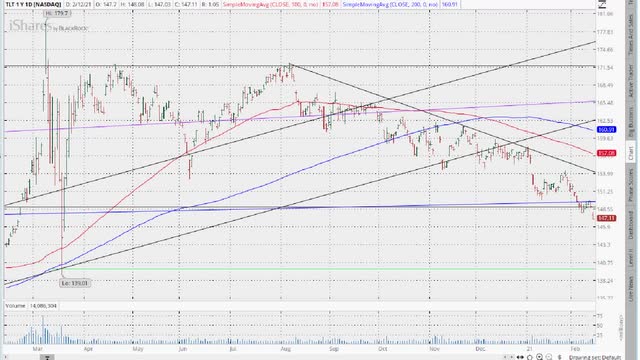The width and height of the screenshot is (640, 360).
Task: Click the Lo: 139.01 price bubble
Action: [75, 283]
